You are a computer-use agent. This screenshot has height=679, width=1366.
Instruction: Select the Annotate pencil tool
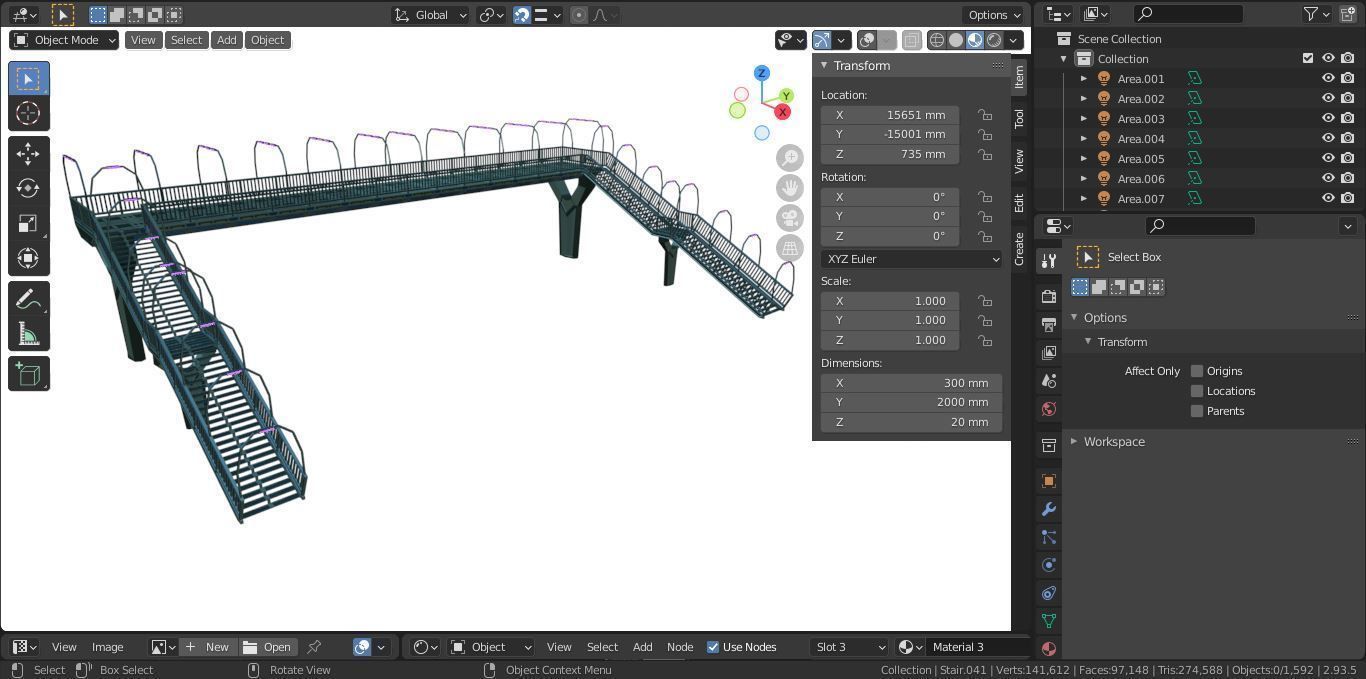[x=28, y=299]
